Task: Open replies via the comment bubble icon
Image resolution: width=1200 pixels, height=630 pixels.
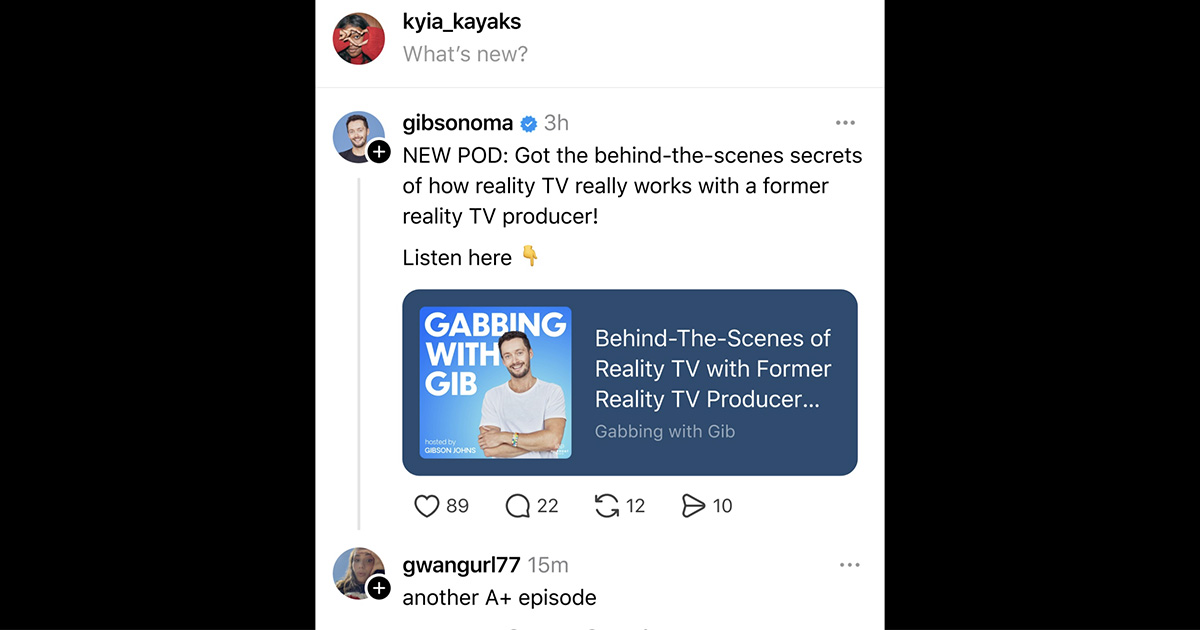Action: coord(518,506)
